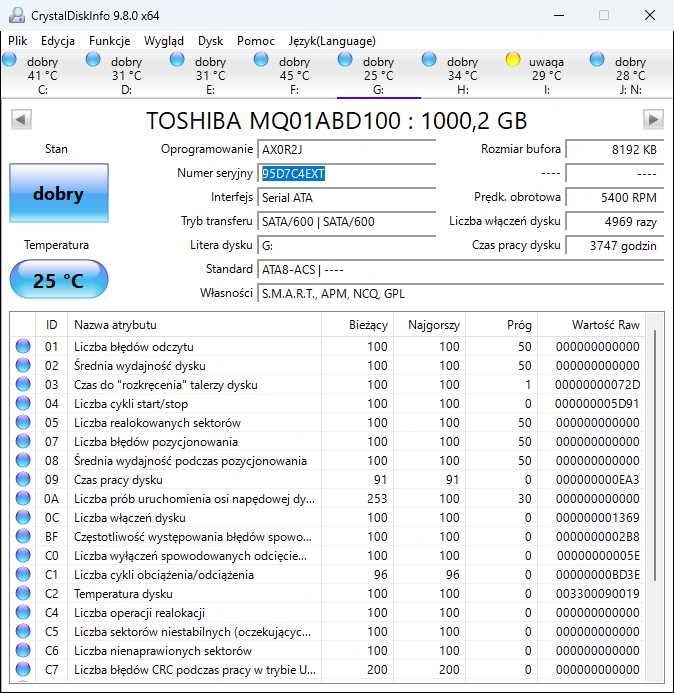Click the G: drive letter field

(x=347, y=245)
